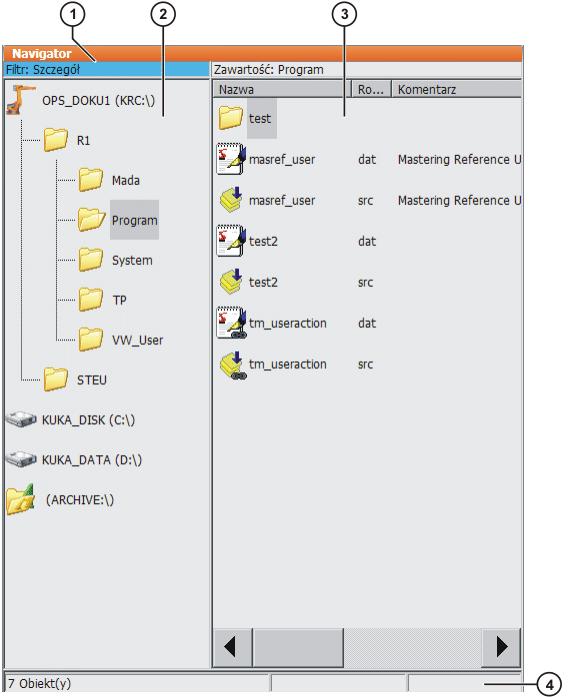570x697 pixels.
Task: Click the test2 src module icon
Action: 231,281
